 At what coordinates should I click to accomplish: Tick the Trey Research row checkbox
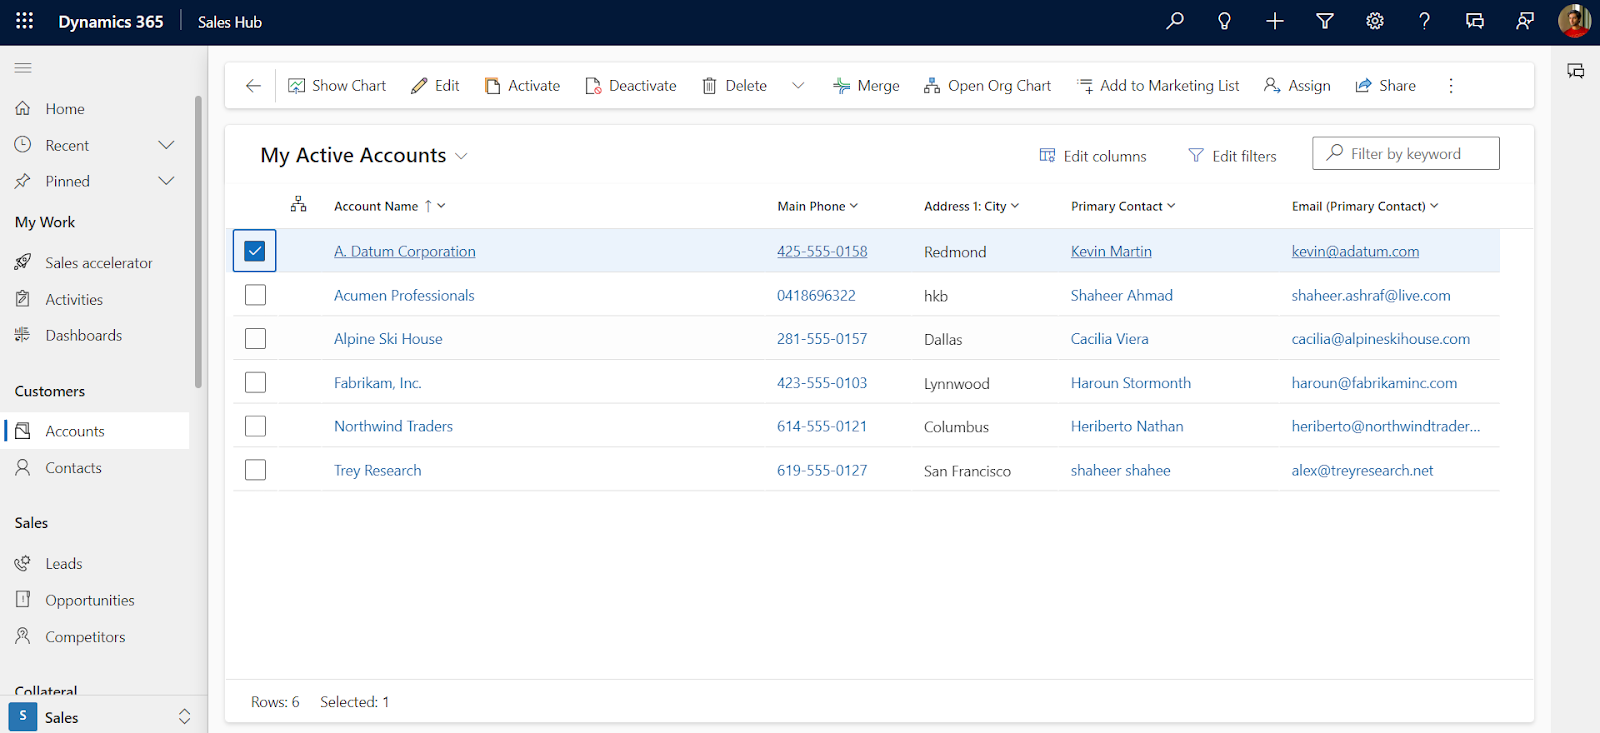255,470
